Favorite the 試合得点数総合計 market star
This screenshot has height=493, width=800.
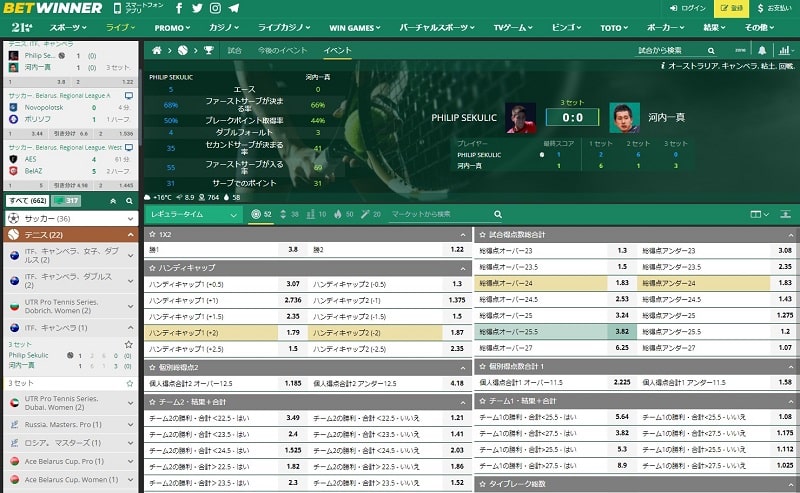[x=482, y=234]
